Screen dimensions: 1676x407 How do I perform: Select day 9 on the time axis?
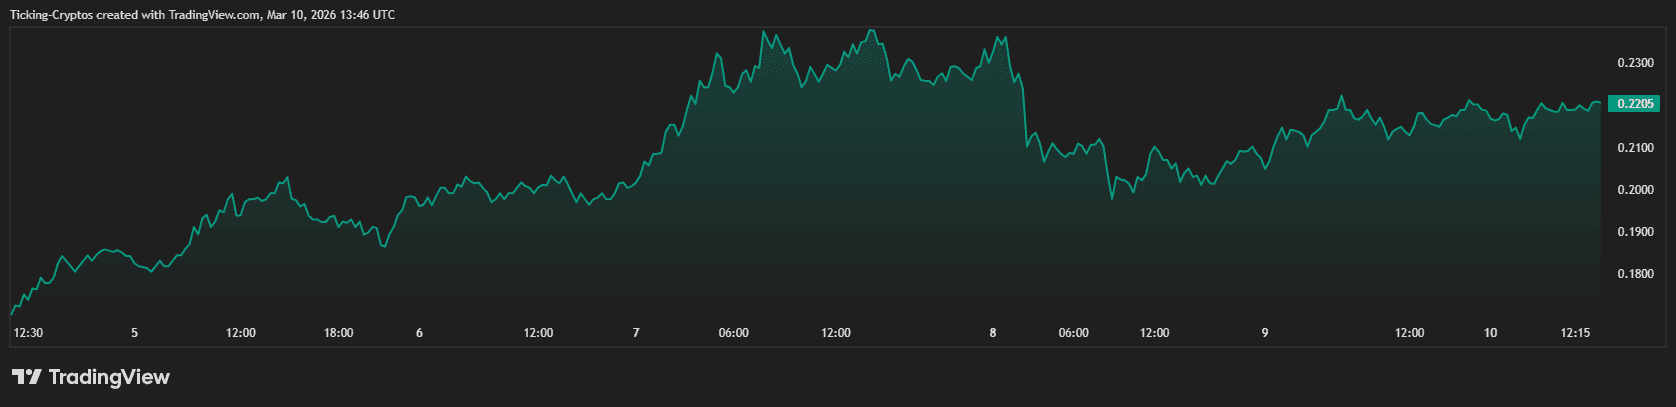tap(1265, 333)
